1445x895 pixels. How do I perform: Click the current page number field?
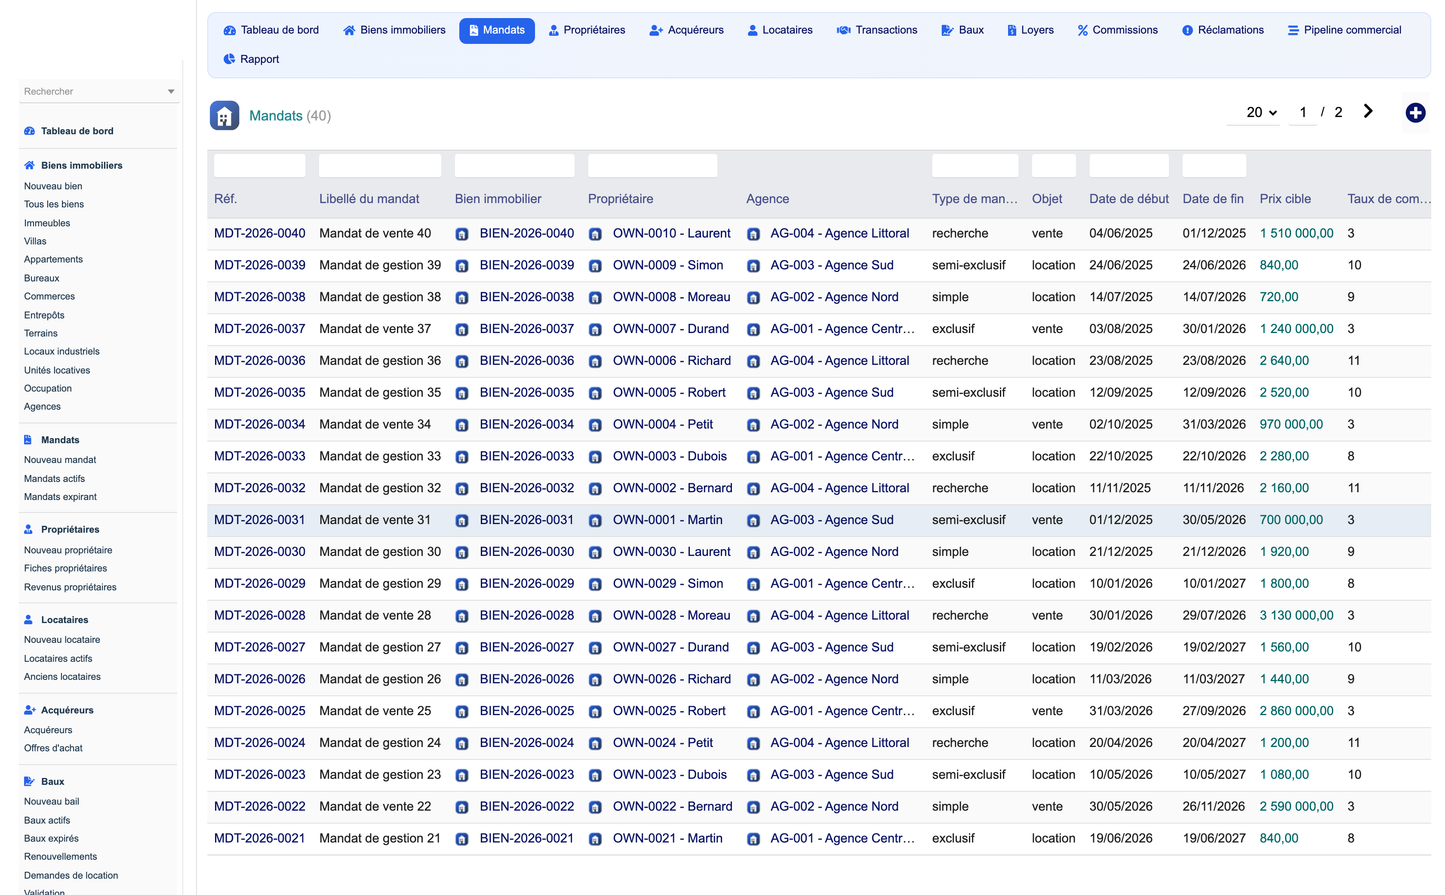1303,112
